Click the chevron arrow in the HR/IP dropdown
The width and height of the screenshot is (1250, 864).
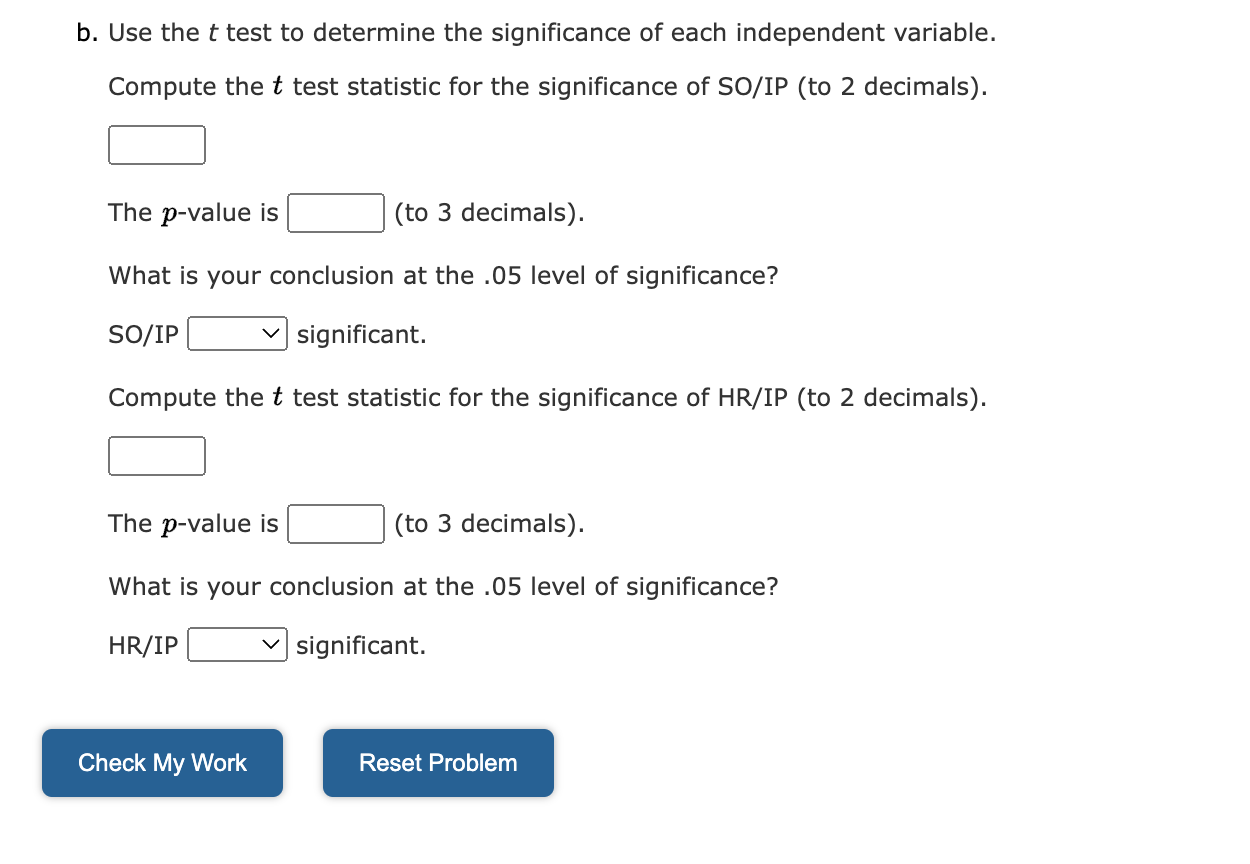pos(269,644)
